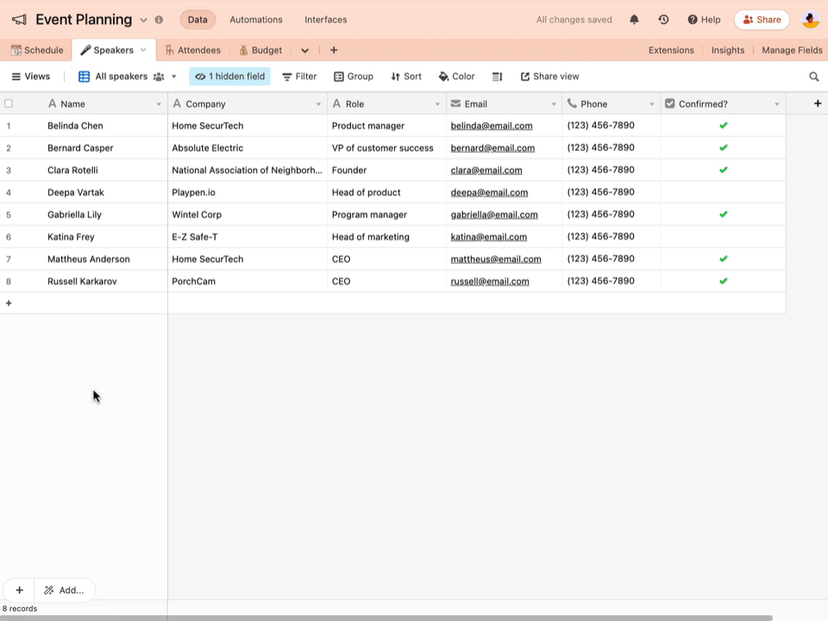Open the hidden tables chevron next to Budget
Viewport: 828px width, 621px height.
tap(304, 49)
